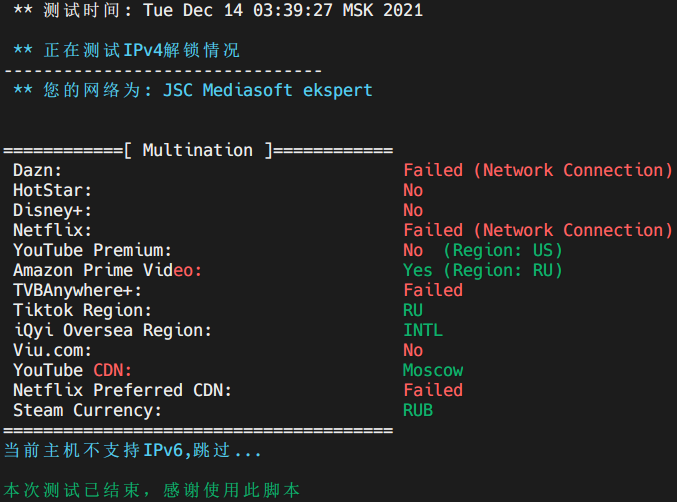Click the IPv4 unlock testing heading
The image size is (677, 502).
127,50
